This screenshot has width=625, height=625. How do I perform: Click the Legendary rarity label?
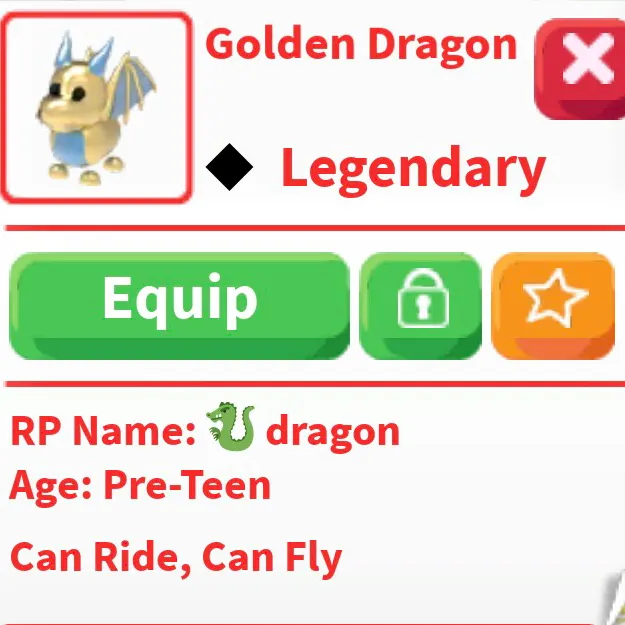[x=413, y=170]
